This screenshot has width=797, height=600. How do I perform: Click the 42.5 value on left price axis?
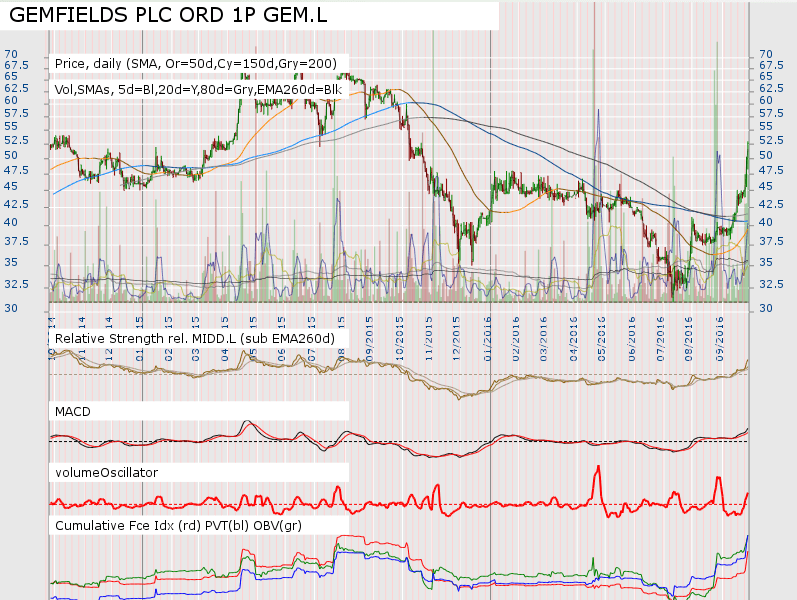16,204
